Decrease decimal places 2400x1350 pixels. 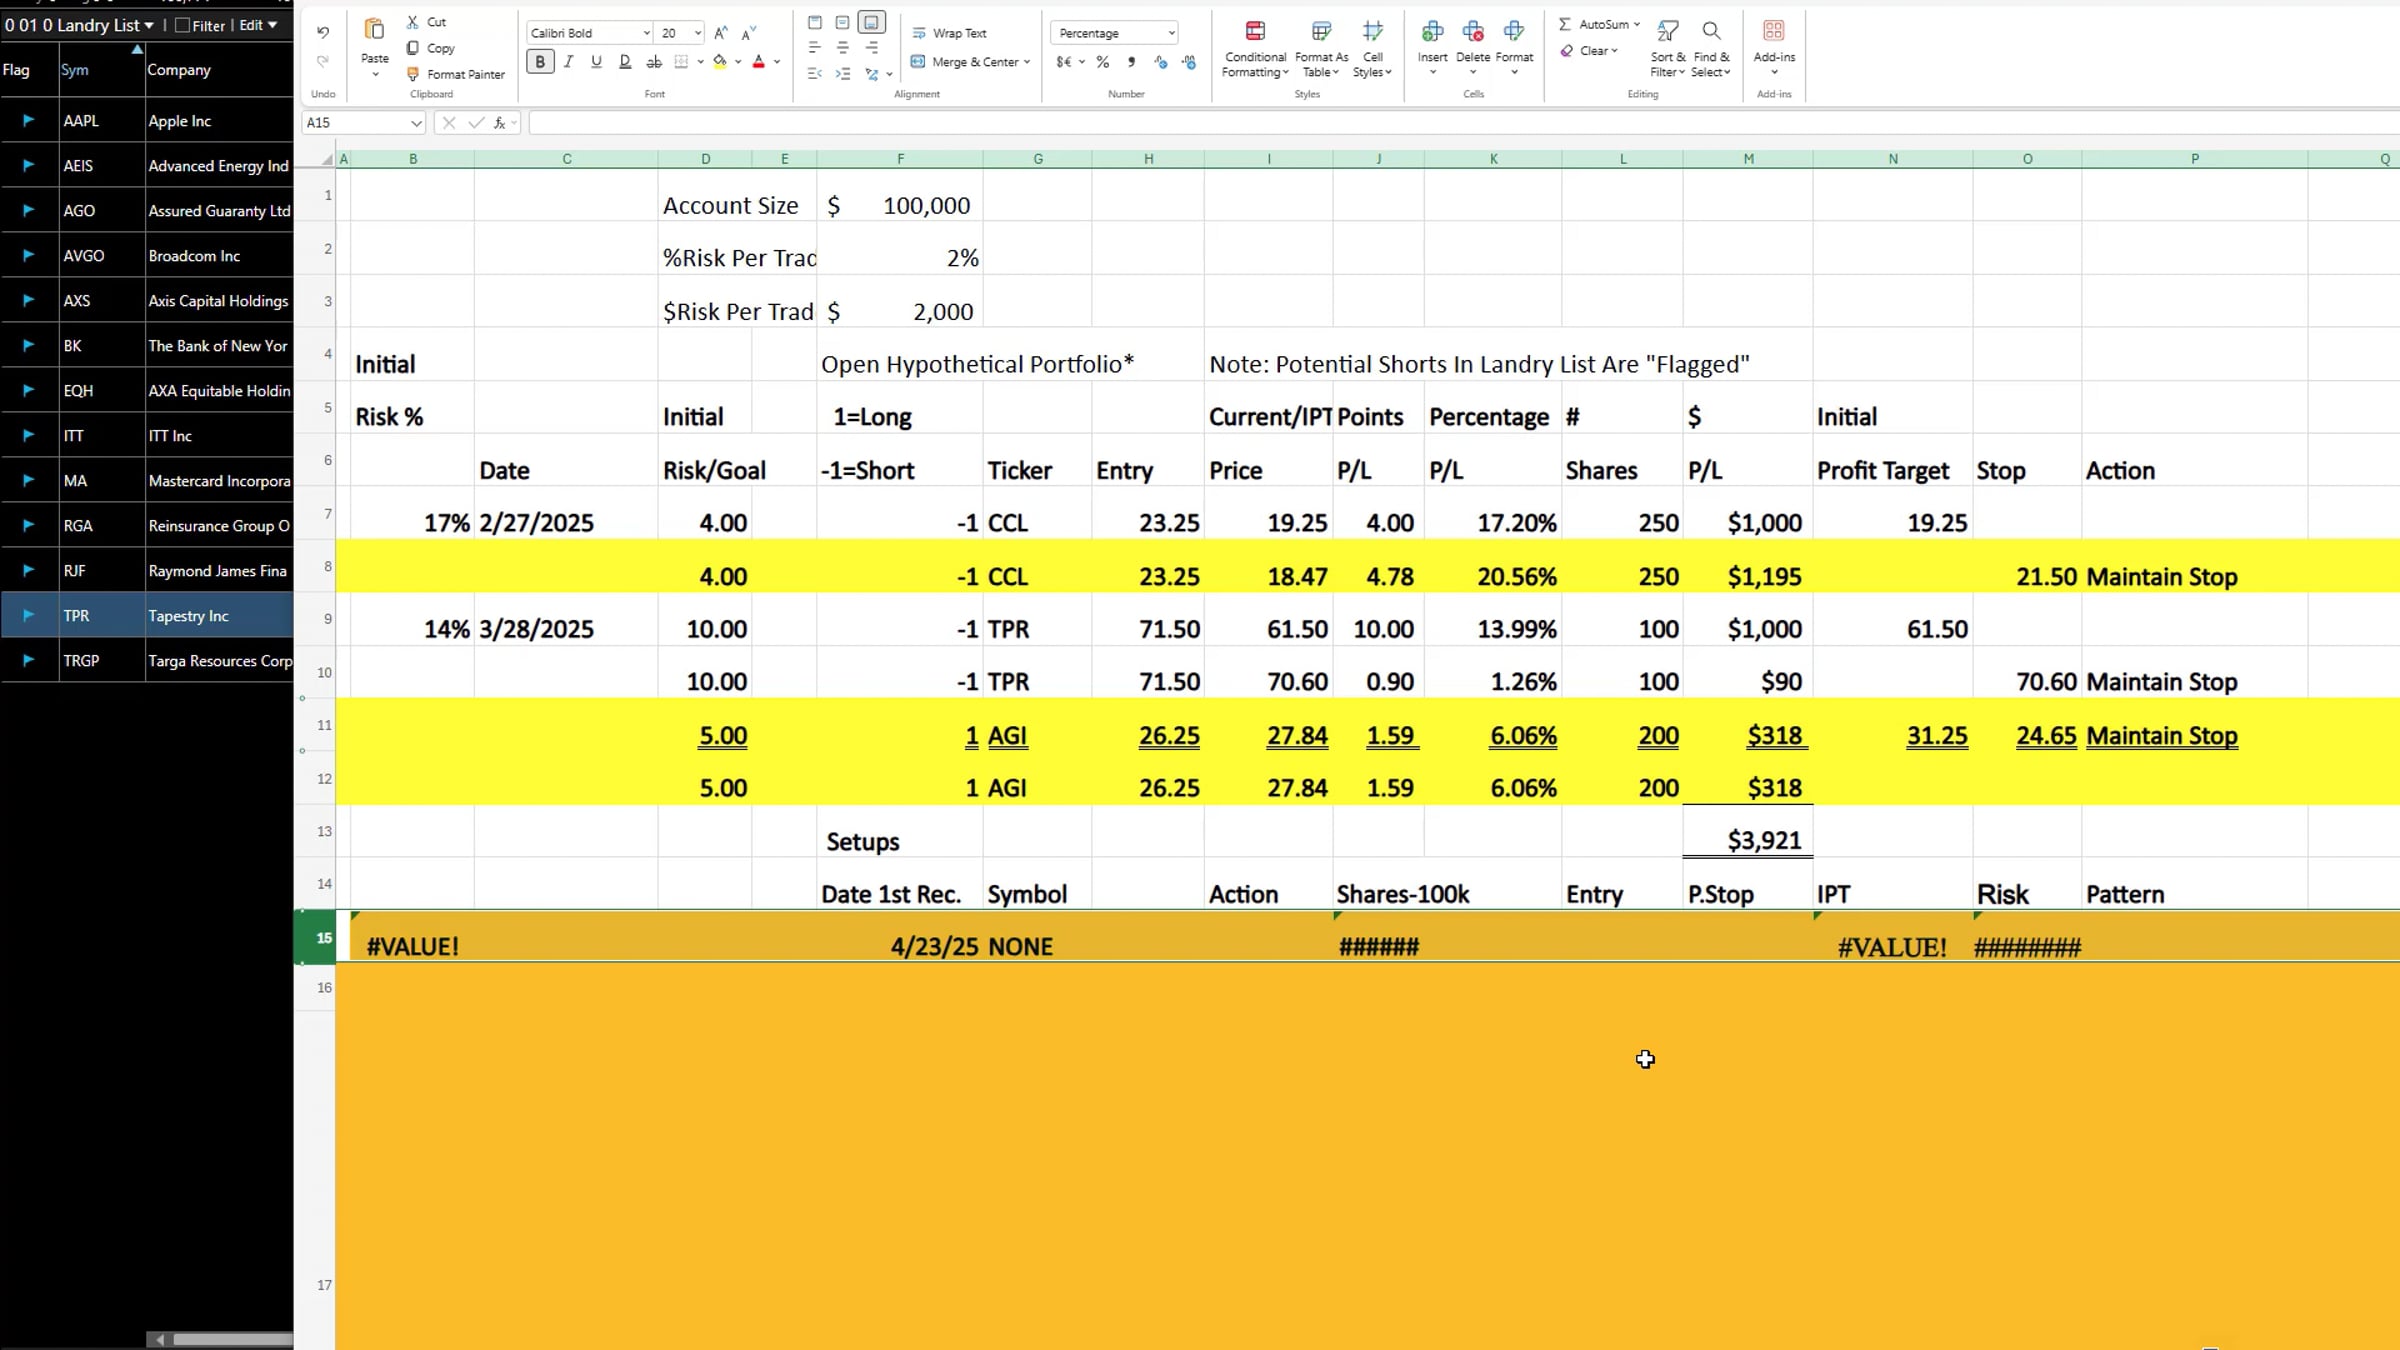pyautogui.click(x=1189, y=62)
